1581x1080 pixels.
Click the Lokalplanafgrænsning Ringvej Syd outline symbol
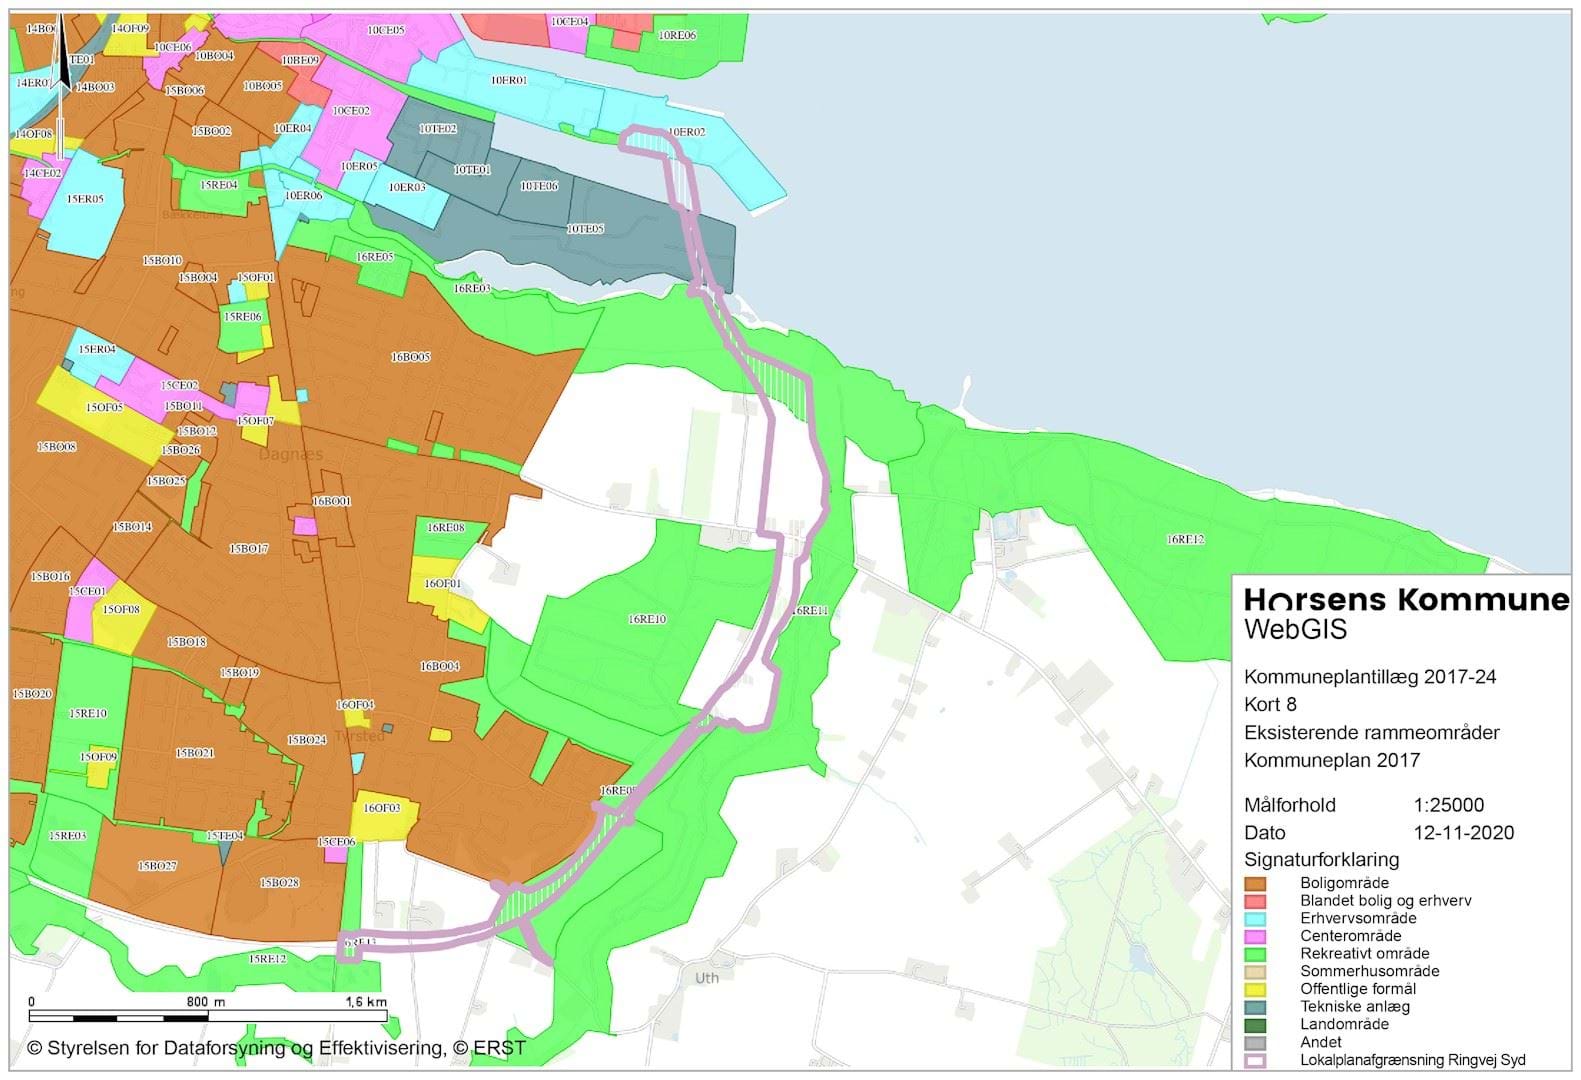tap(1255, 1061)
